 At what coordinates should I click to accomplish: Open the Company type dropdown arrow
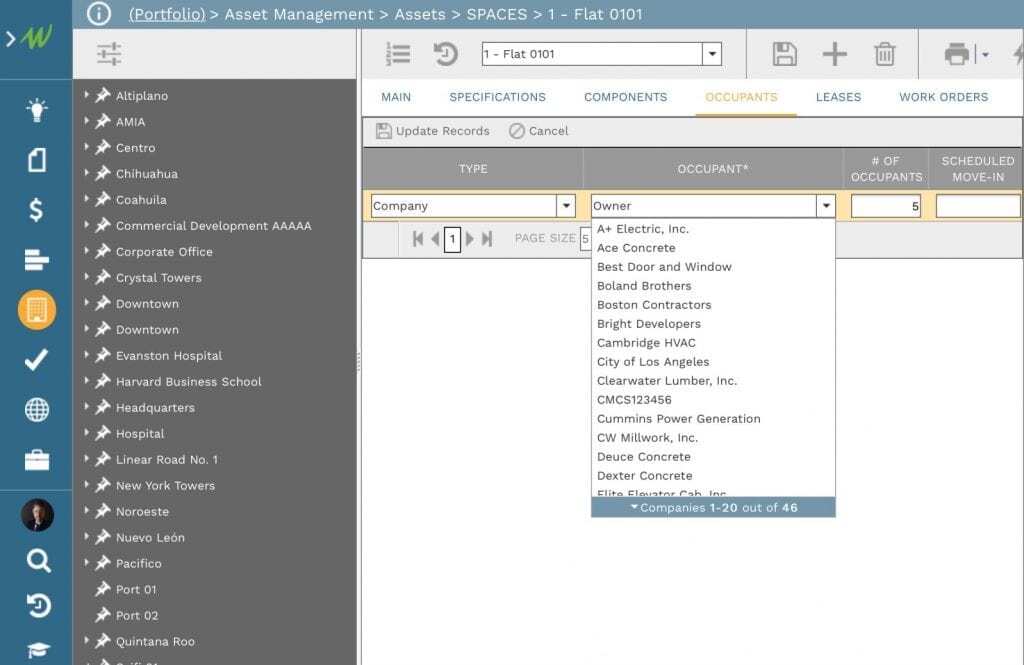tap(566, 206)
